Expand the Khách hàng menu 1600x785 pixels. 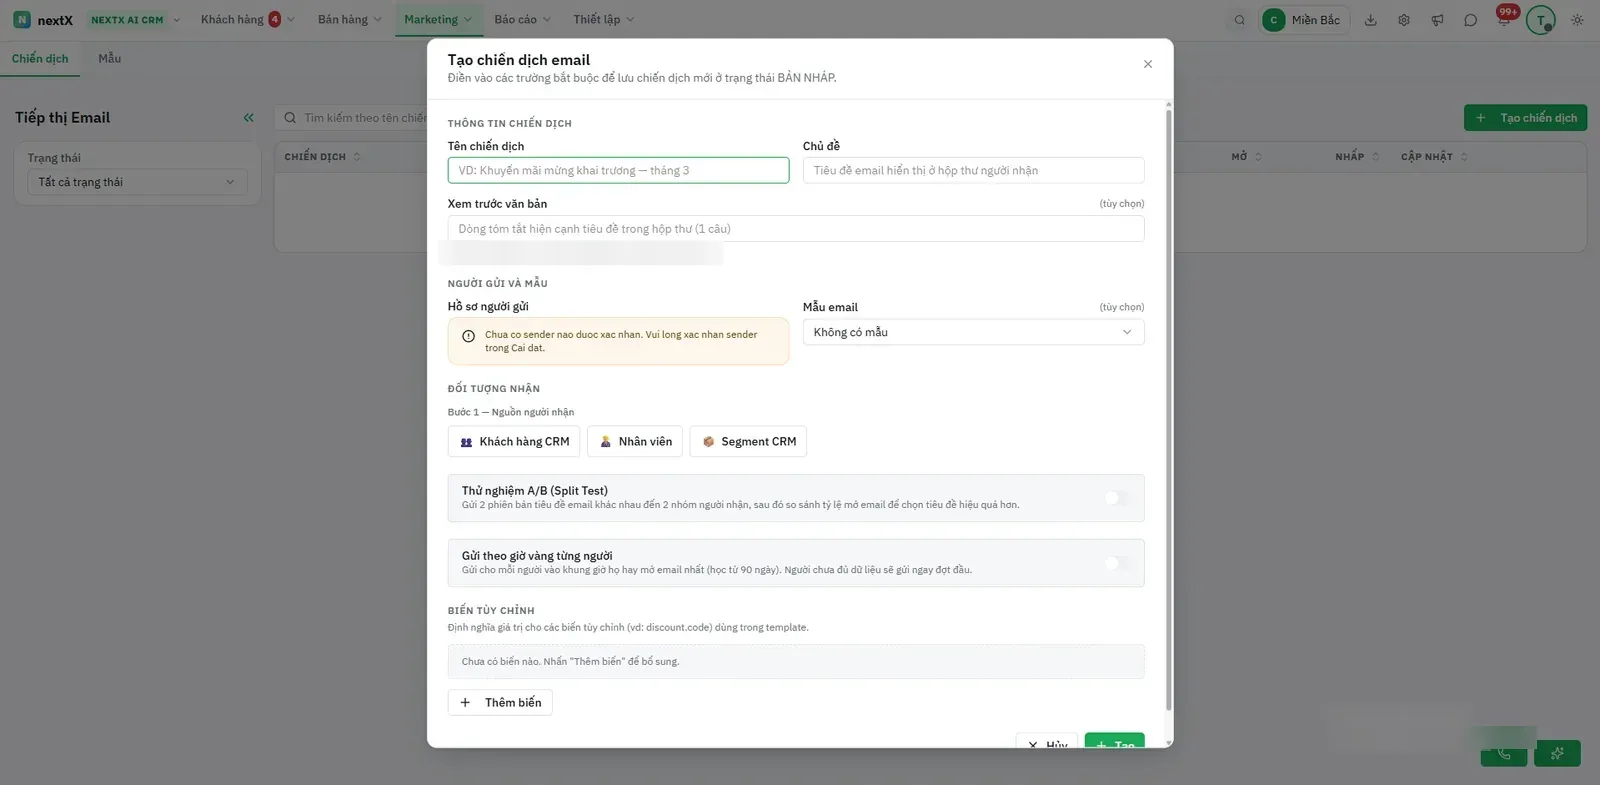click(x=247, y=20)
